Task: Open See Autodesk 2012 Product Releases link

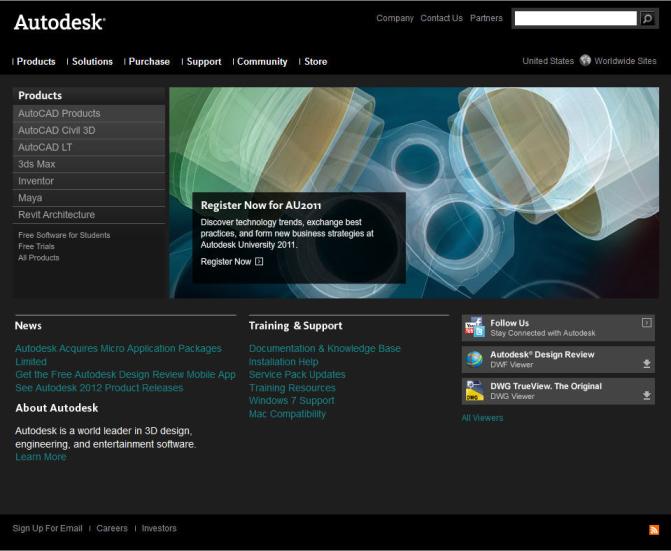Action: tap(99, 388)
